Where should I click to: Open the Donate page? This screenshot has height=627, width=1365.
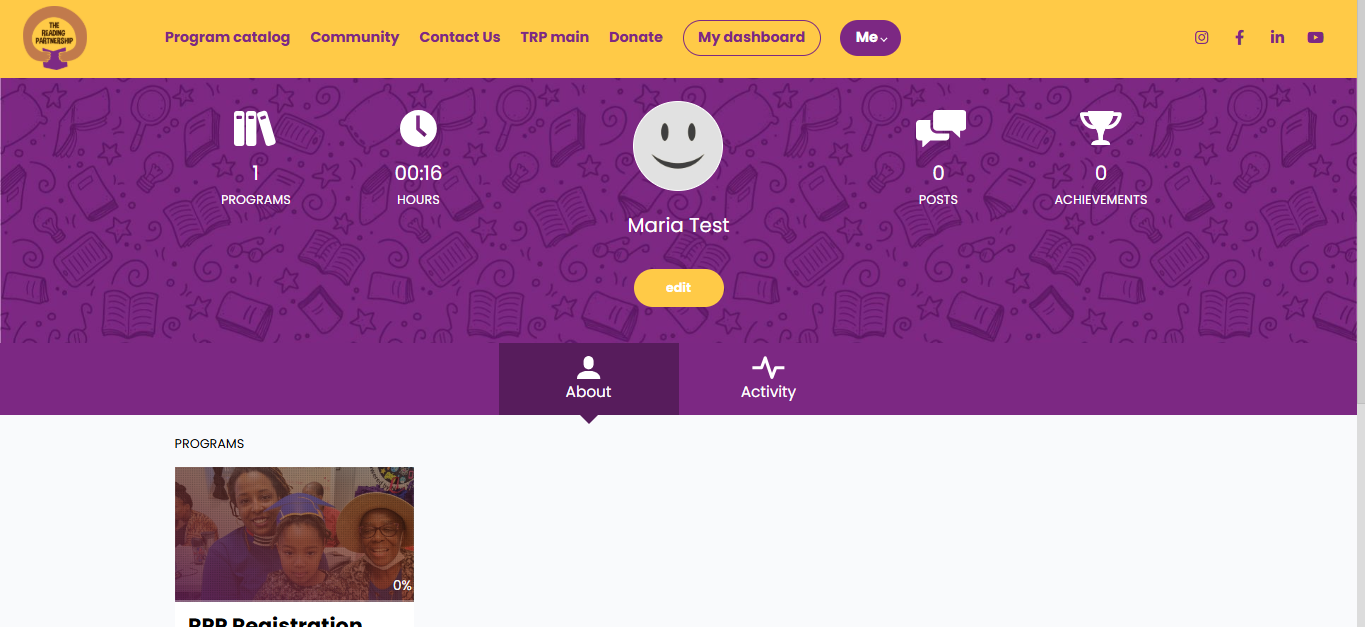click(635, 37)
